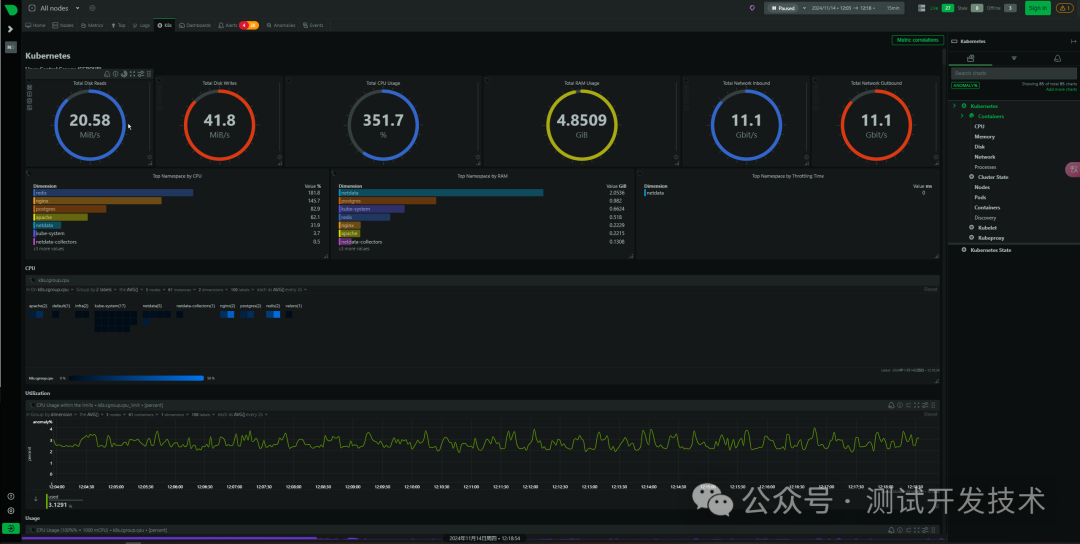The image size is (1080, 544).
Task: Select Discovery in the chart tree
Action: (985, 218)
